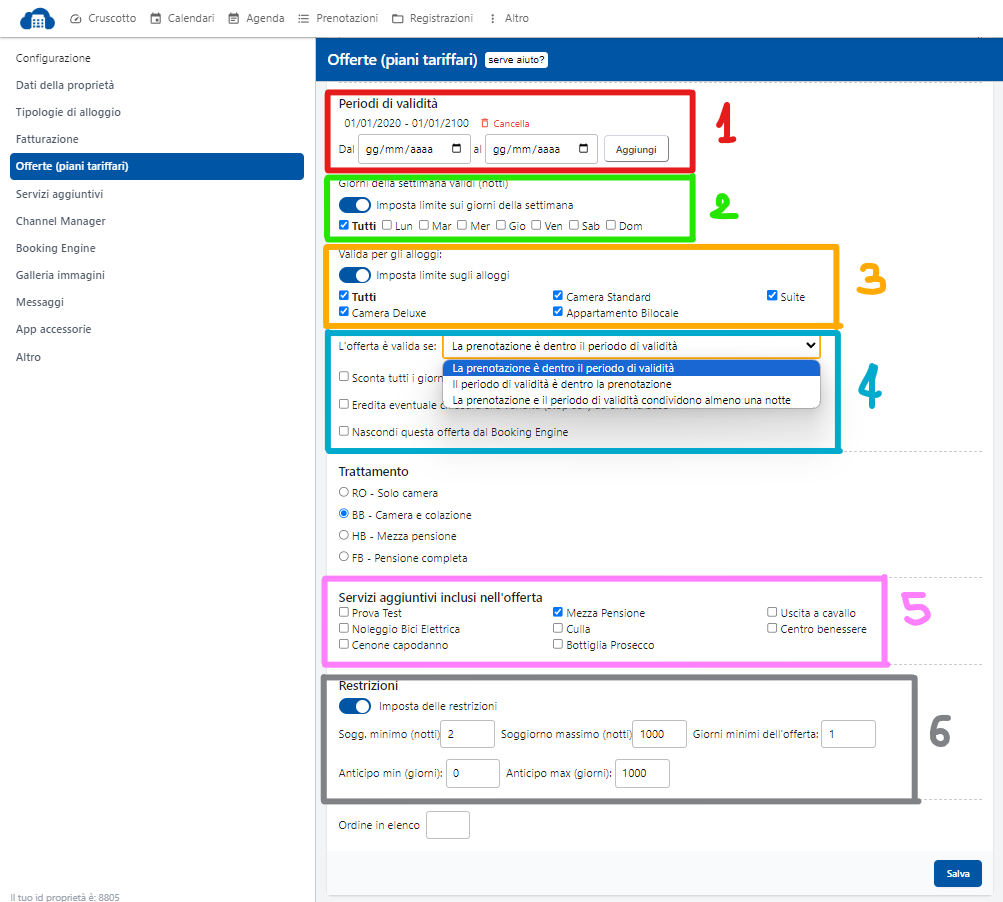Expand the Altro menu in the top bar
1003x902 pixels.
(x=508, y=18)
